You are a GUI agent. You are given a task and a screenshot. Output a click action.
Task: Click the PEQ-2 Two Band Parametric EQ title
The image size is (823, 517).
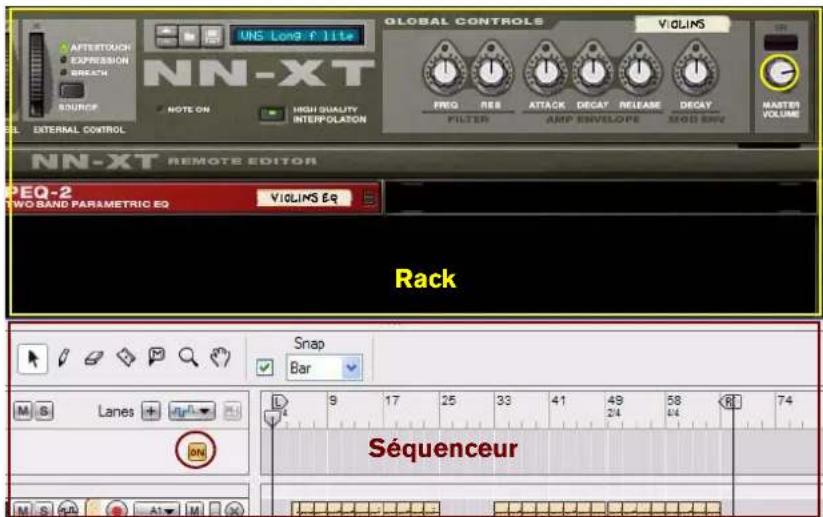coord(87,198)
